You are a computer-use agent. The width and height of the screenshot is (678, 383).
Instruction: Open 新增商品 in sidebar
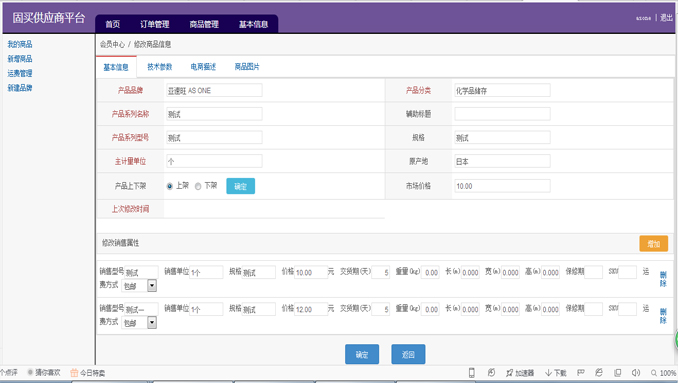click(19, 58)
